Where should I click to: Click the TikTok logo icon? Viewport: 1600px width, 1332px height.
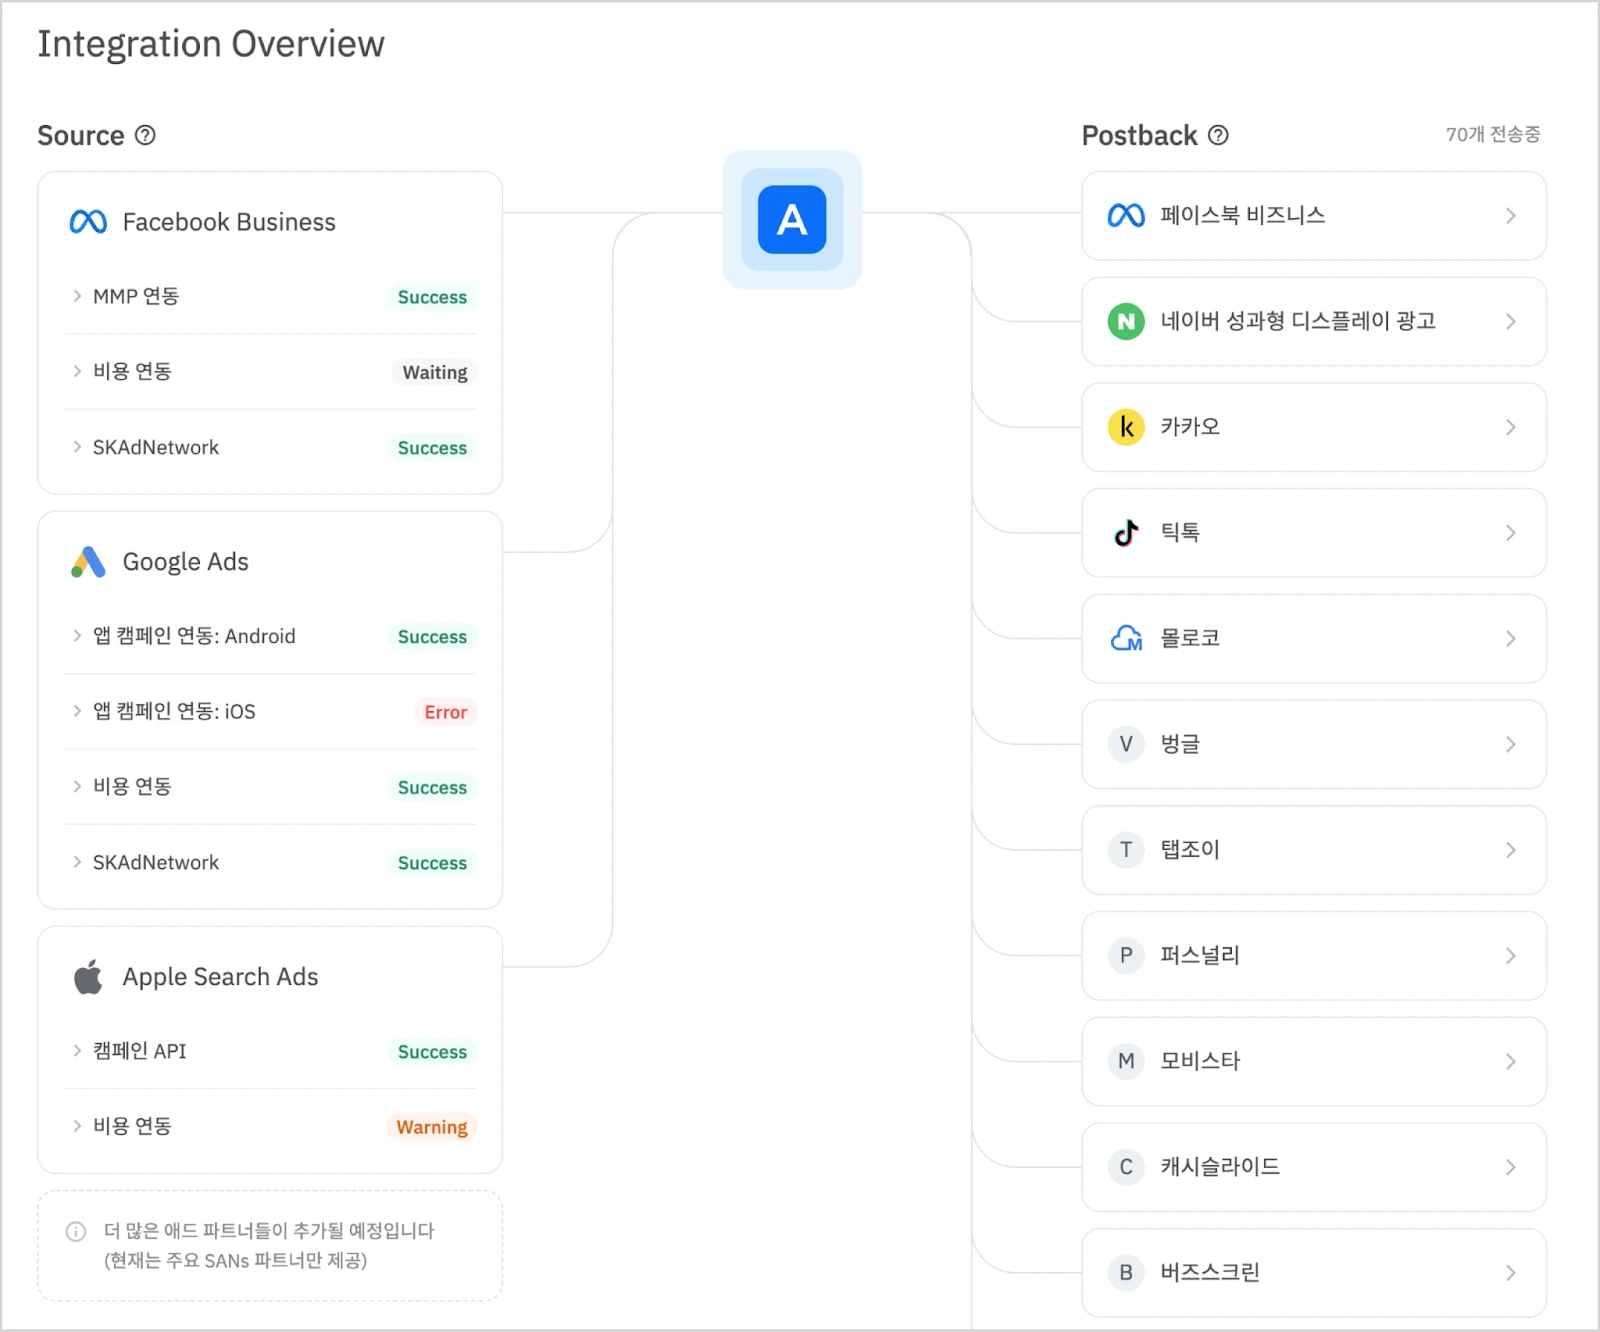1126,533
